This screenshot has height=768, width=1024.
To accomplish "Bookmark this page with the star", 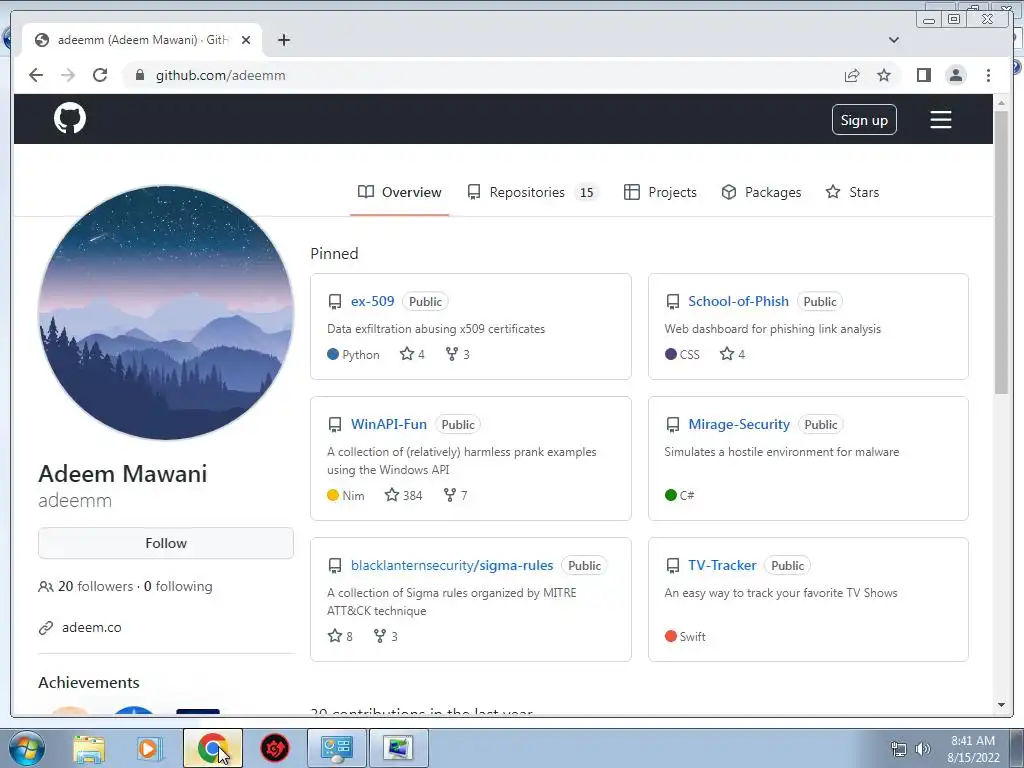I will tap(884, 76).
